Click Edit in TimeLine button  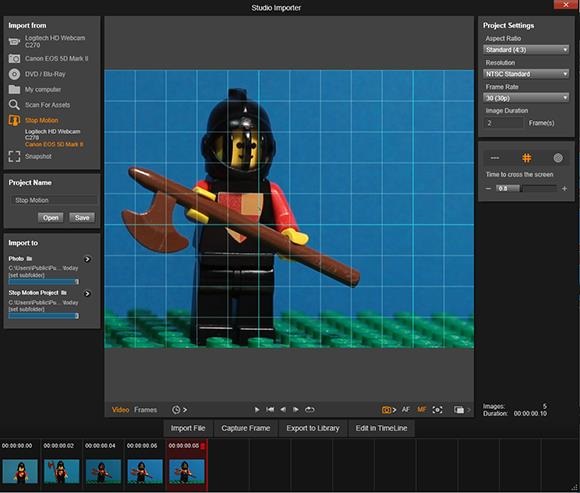pos(381,428)
